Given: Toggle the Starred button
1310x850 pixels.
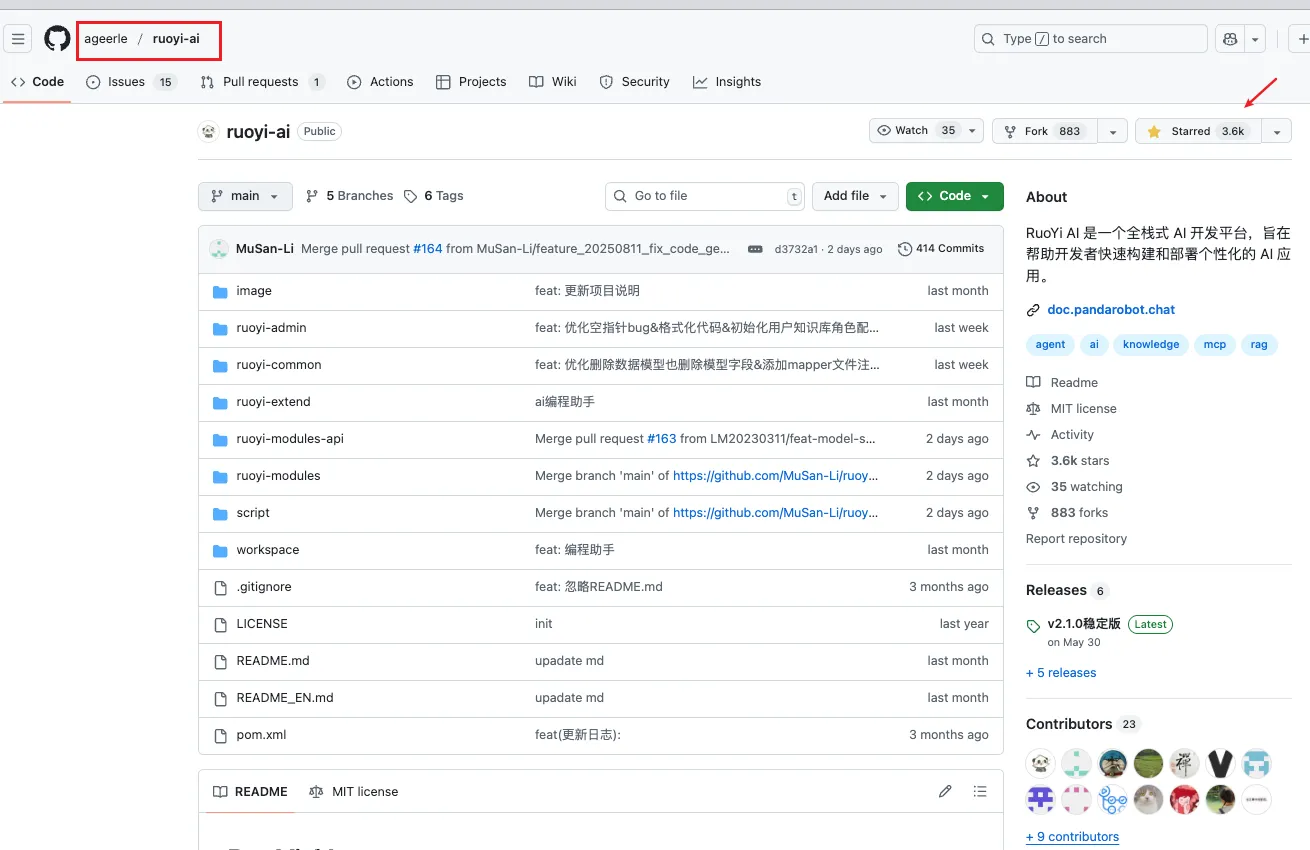Looking at the screenshot, I should coord(1198,131).
